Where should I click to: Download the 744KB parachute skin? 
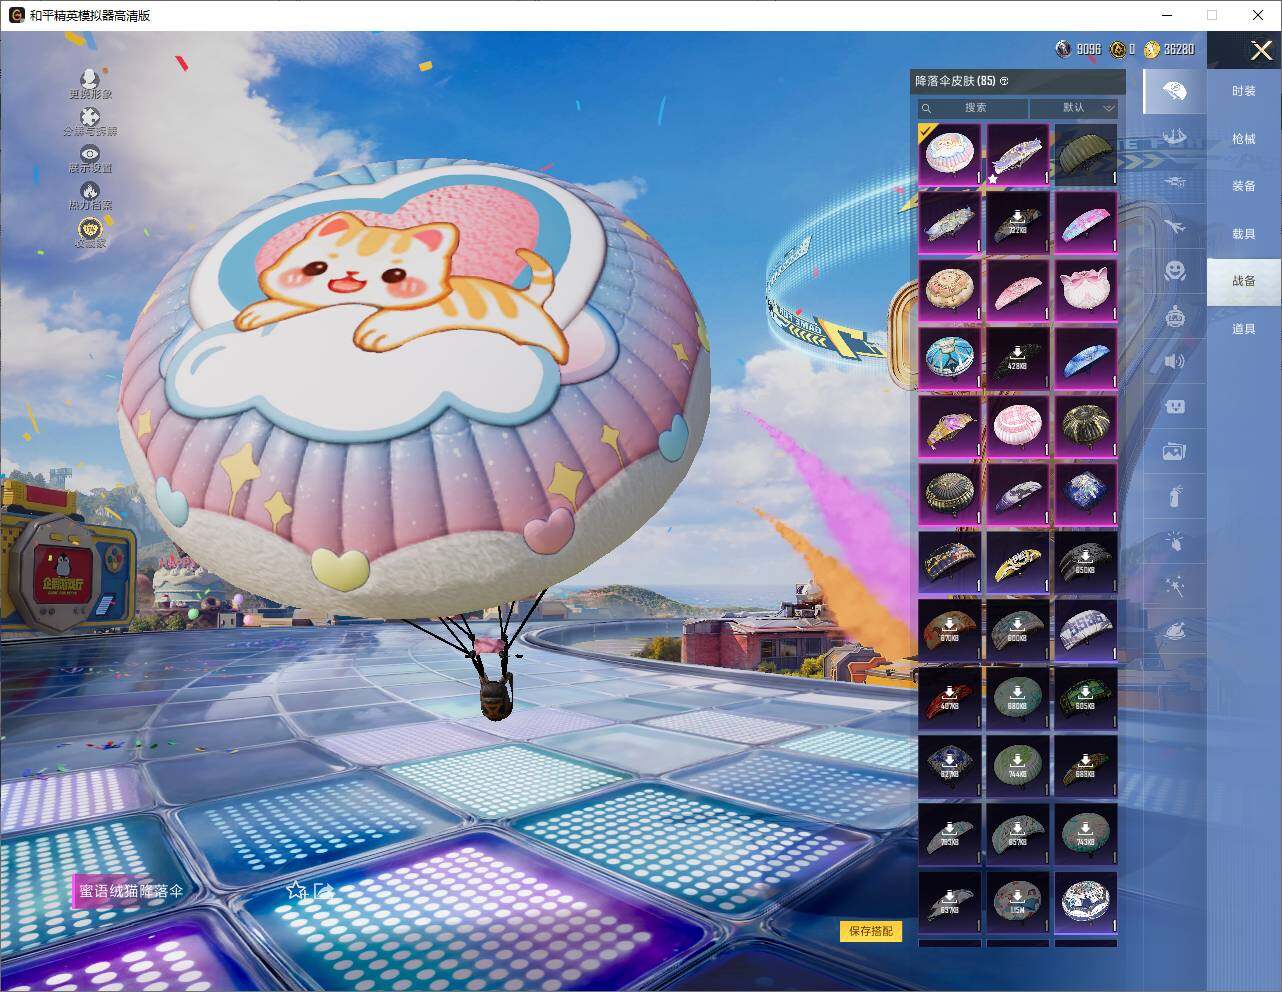pyautogui.click(x=1018, y=766)
